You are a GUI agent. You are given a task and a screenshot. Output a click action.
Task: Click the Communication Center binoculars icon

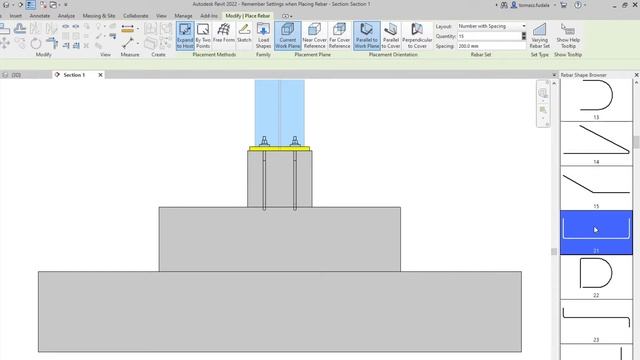point(504,5)
